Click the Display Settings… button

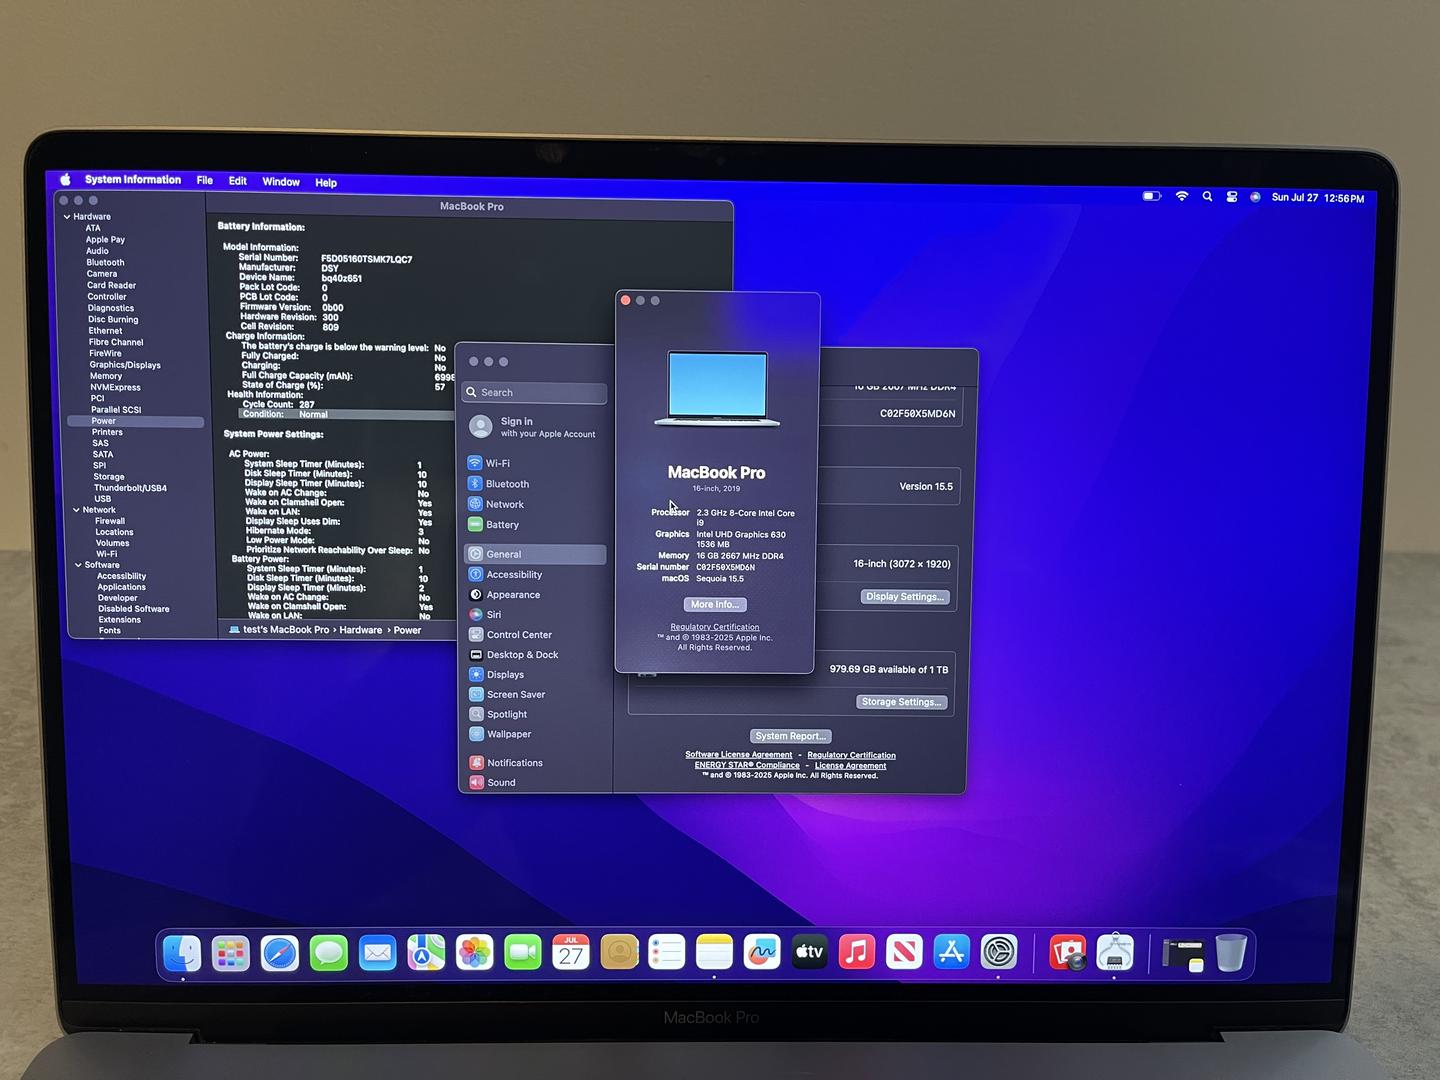tap(904, 597)
